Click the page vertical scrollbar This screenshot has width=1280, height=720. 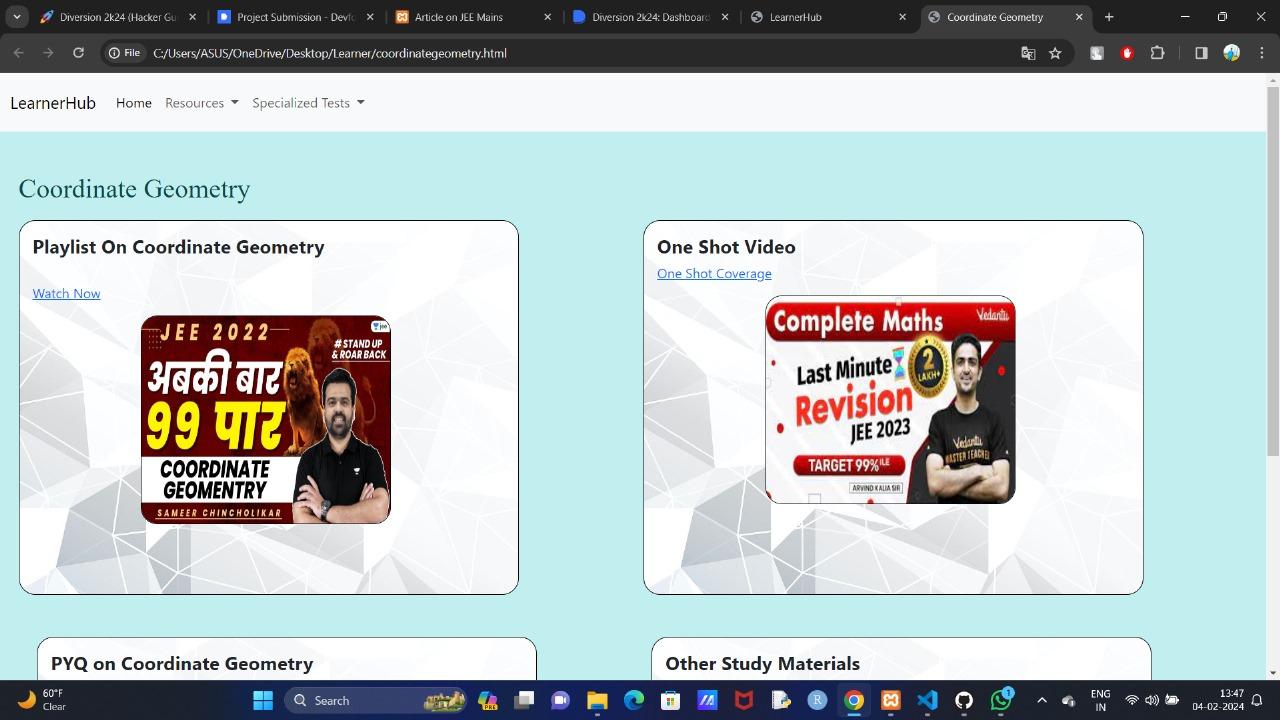click(x=1273, y=270)
